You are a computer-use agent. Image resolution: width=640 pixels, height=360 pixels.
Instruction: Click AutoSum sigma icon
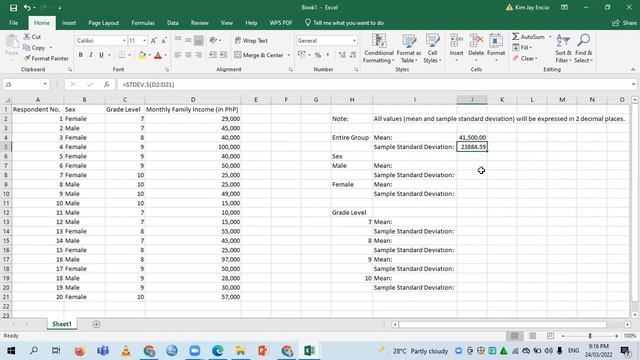[516, 37]
